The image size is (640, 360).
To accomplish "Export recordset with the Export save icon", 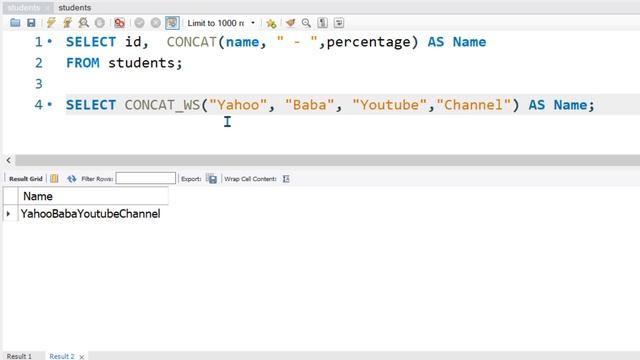I will coord(212,178).
